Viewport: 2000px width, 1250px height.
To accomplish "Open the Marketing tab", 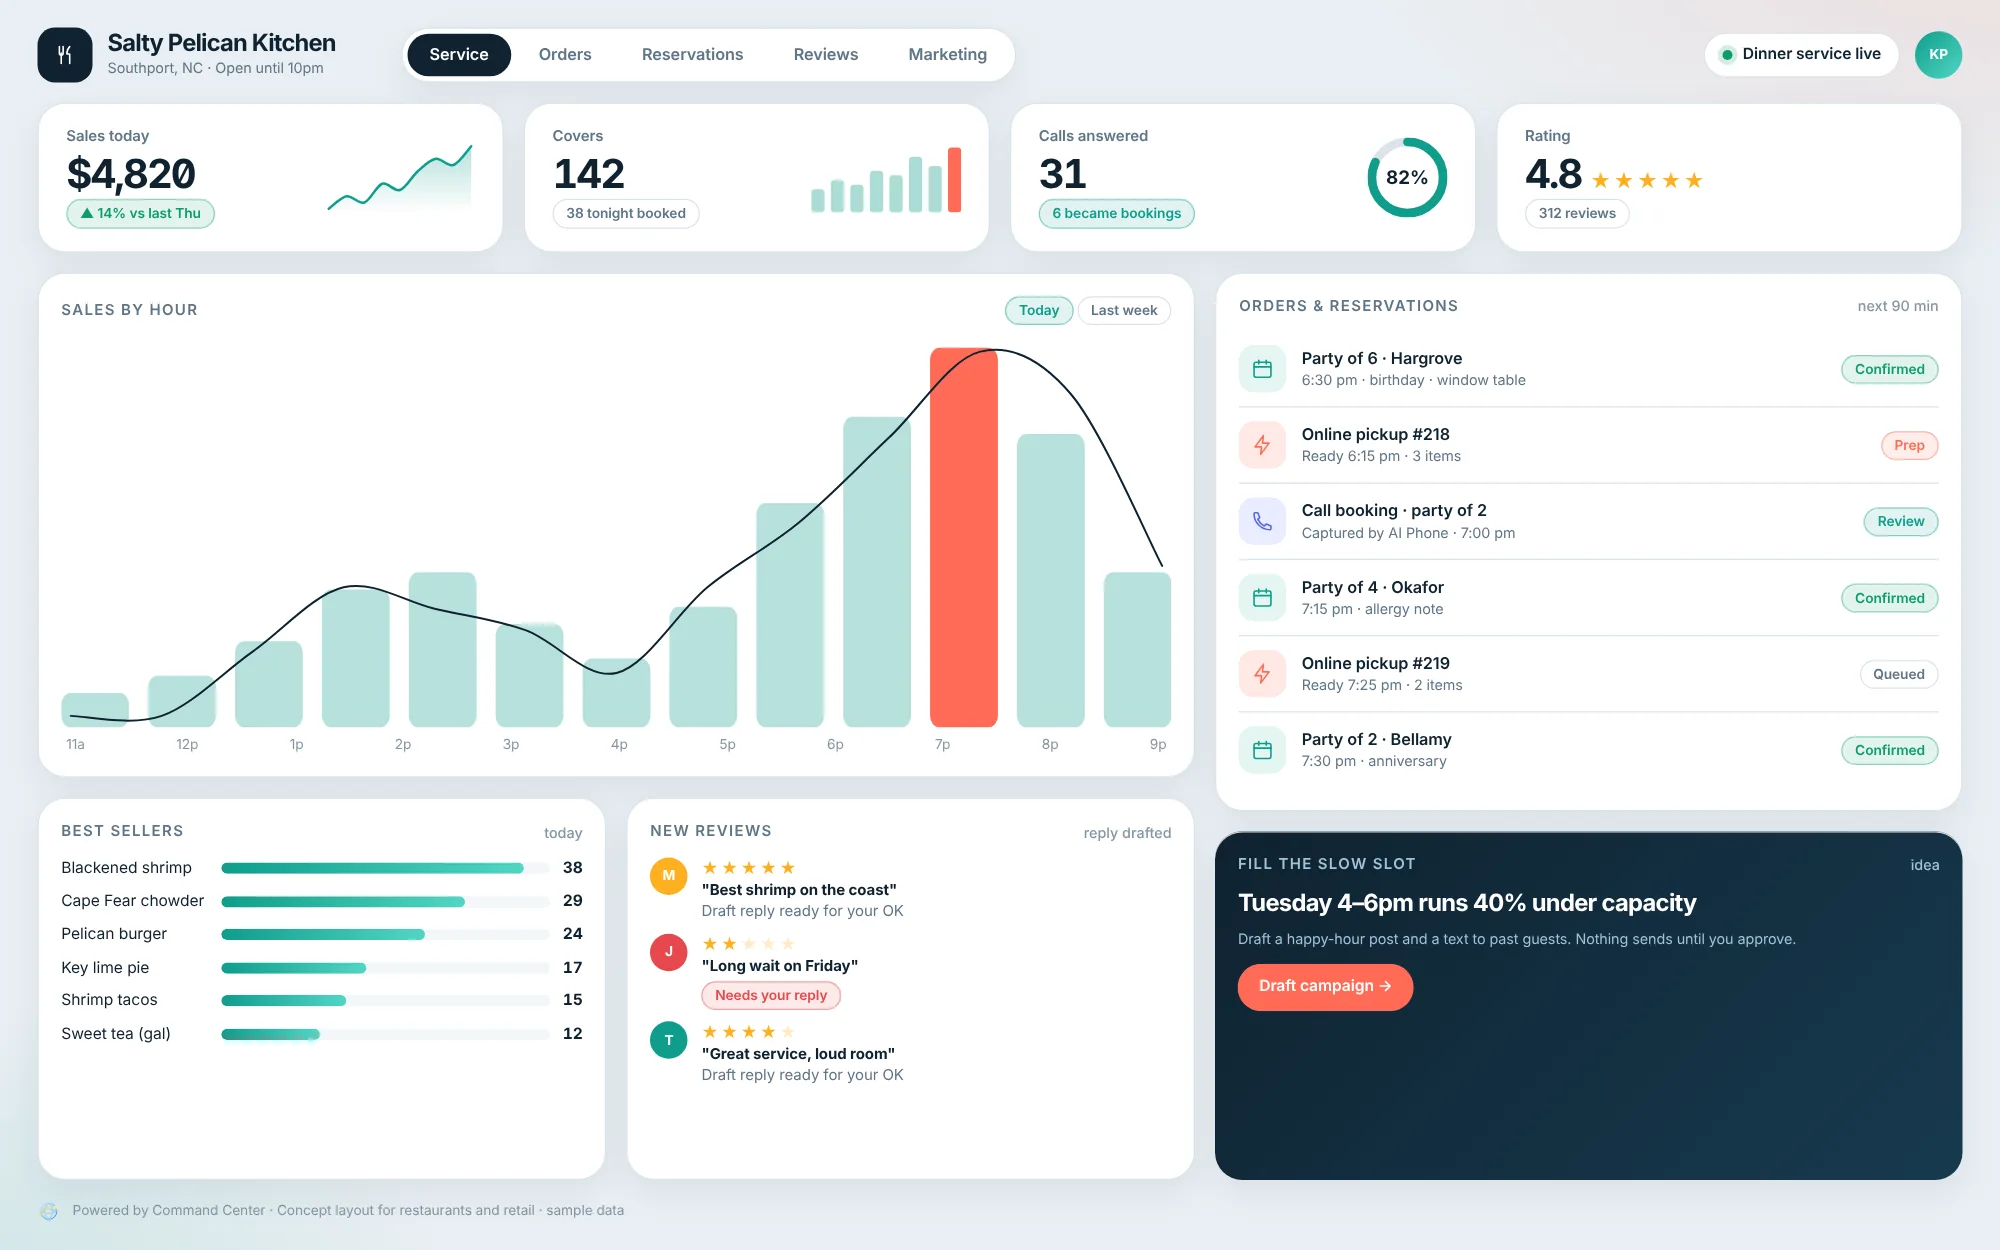I will click(947, 55).
